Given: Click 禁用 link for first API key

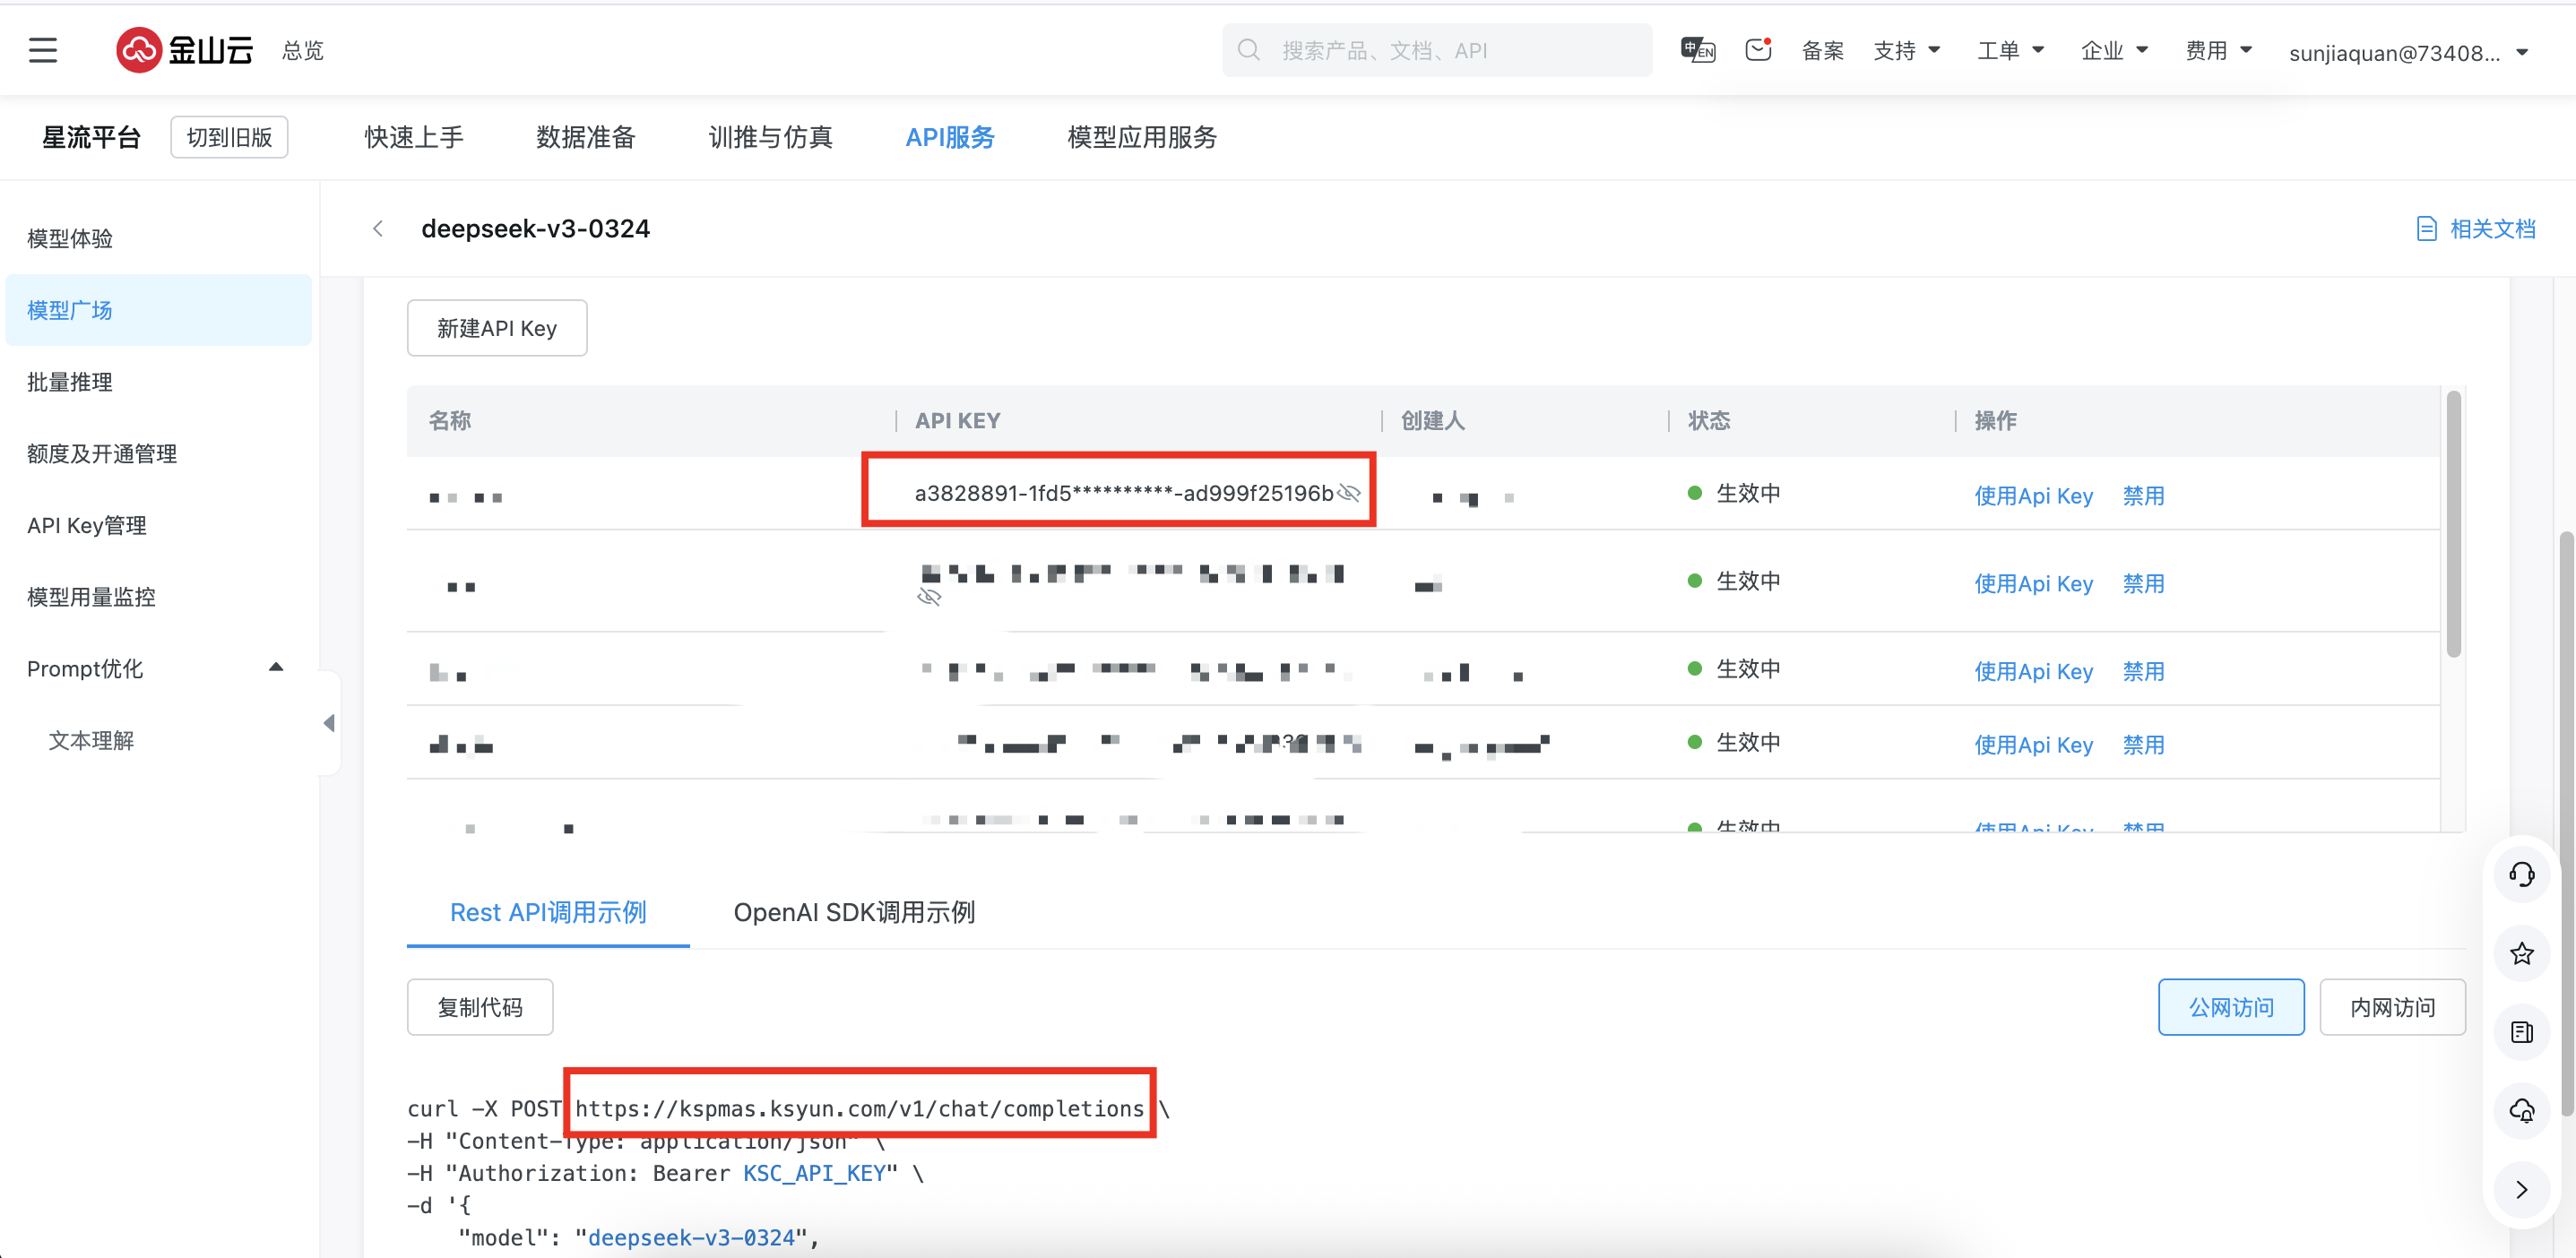Looking at the screenshot, I should coord(2142,496).
